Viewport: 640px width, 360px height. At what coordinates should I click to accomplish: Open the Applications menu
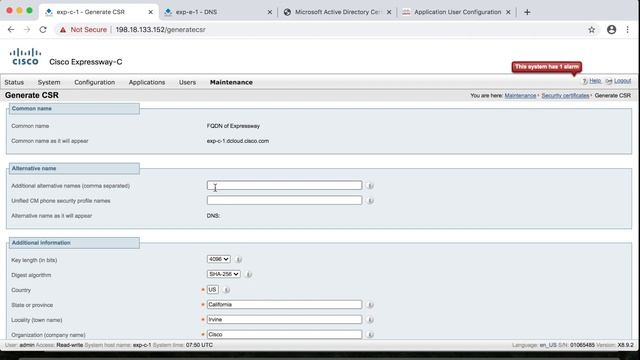pyautogui.click(x=147, y=82)
